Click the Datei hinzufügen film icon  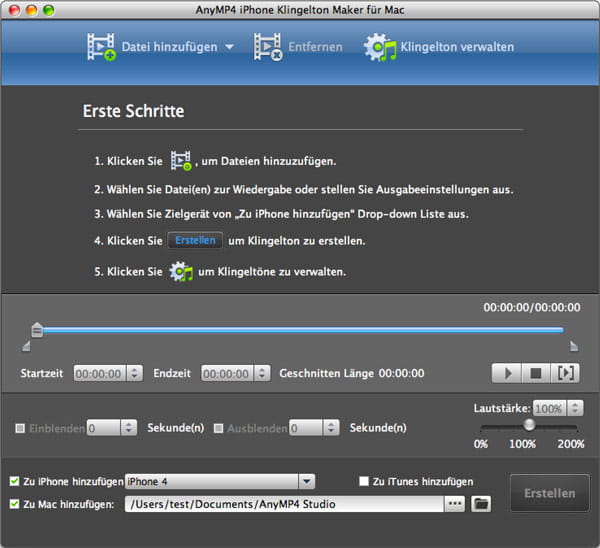point(101,47)
